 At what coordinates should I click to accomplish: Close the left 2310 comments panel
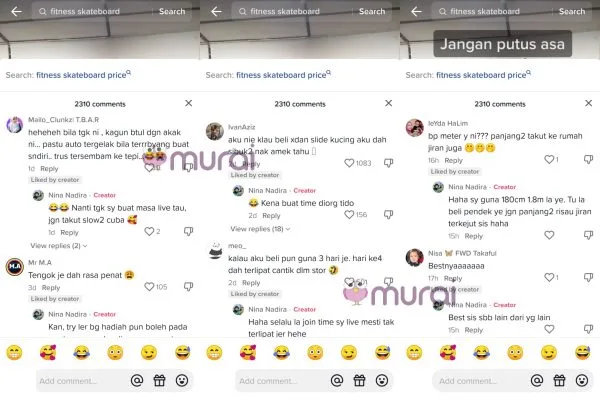189,103
